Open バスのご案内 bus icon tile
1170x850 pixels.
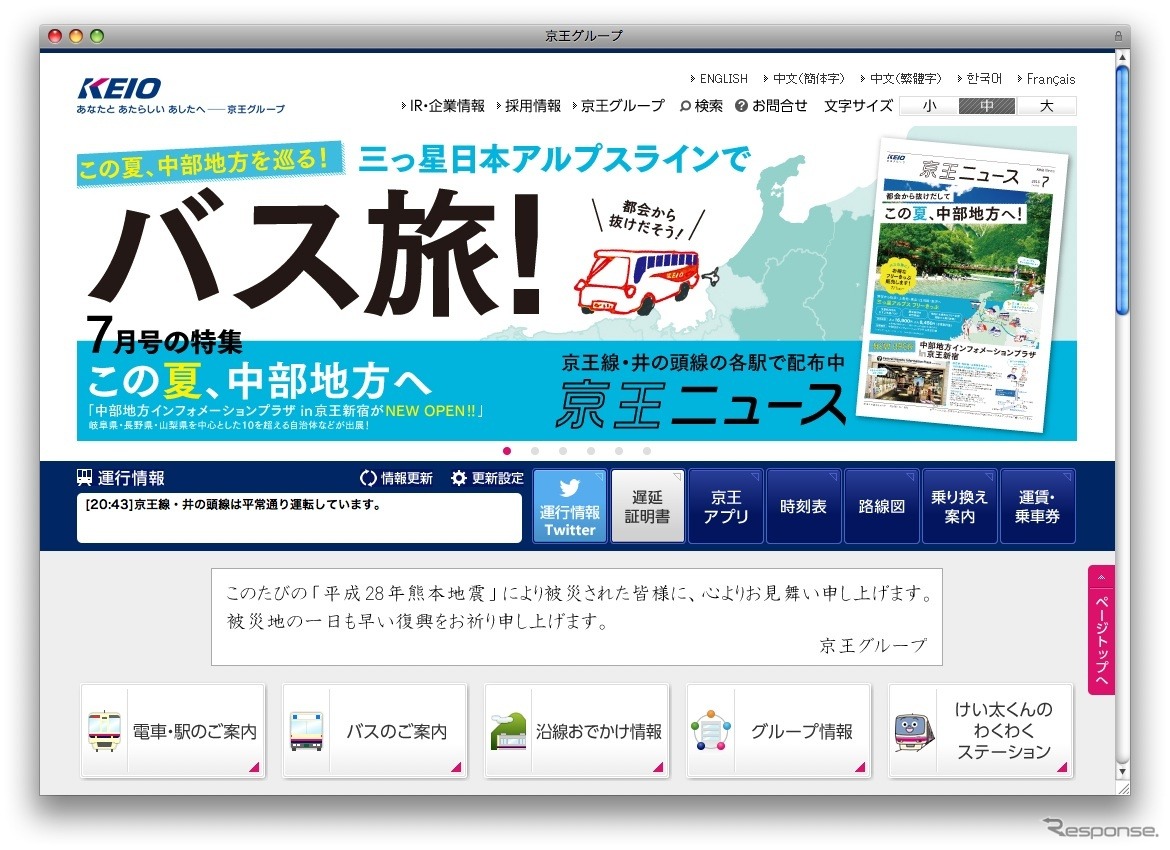(374, 731)
